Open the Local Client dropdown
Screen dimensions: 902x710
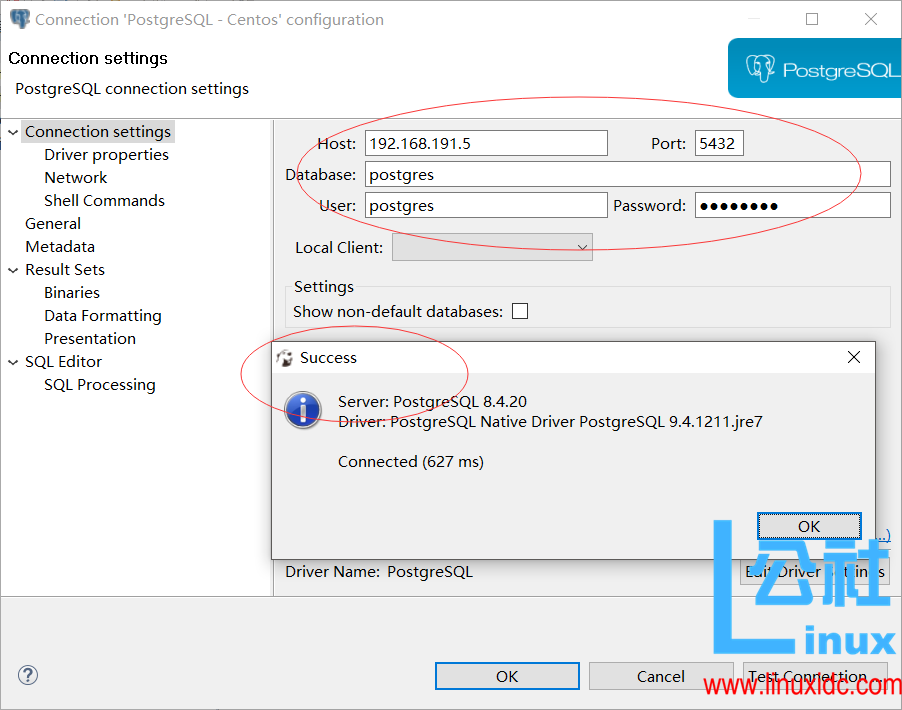[581, 247]
